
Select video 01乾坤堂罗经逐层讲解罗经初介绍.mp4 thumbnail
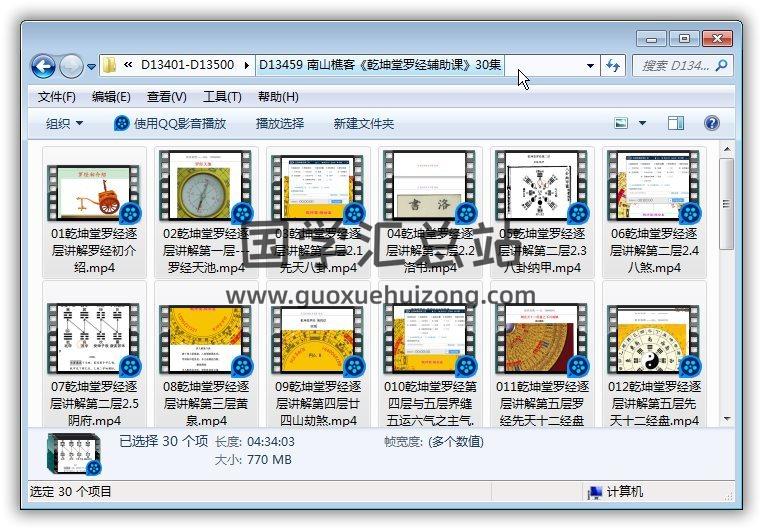(93, 193)
